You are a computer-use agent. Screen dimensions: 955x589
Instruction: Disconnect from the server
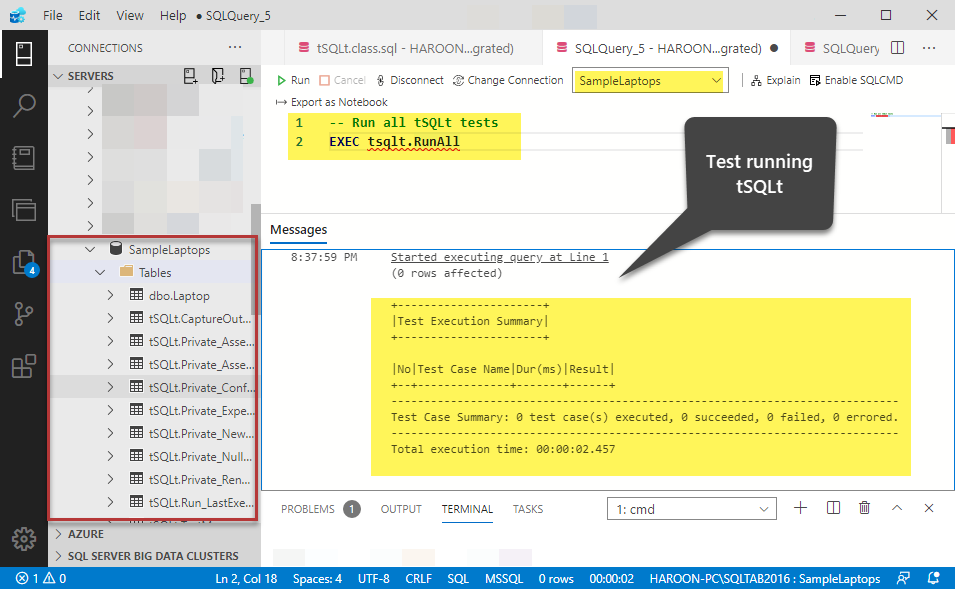pyautogui.click(x=410, y=80)
